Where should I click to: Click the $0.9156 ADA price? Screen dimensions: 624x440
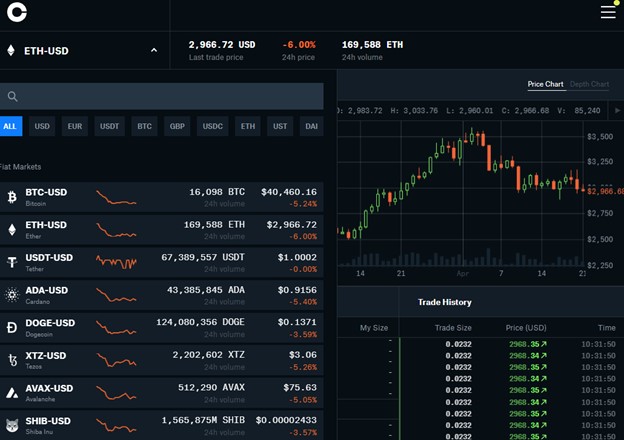[x=297, y=290]
